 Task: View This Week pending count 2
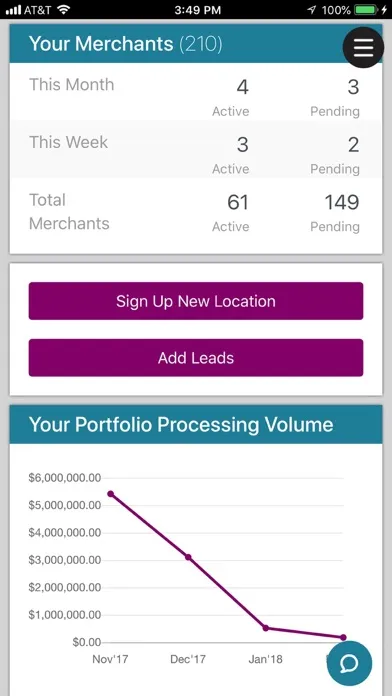tap(353, 145)
